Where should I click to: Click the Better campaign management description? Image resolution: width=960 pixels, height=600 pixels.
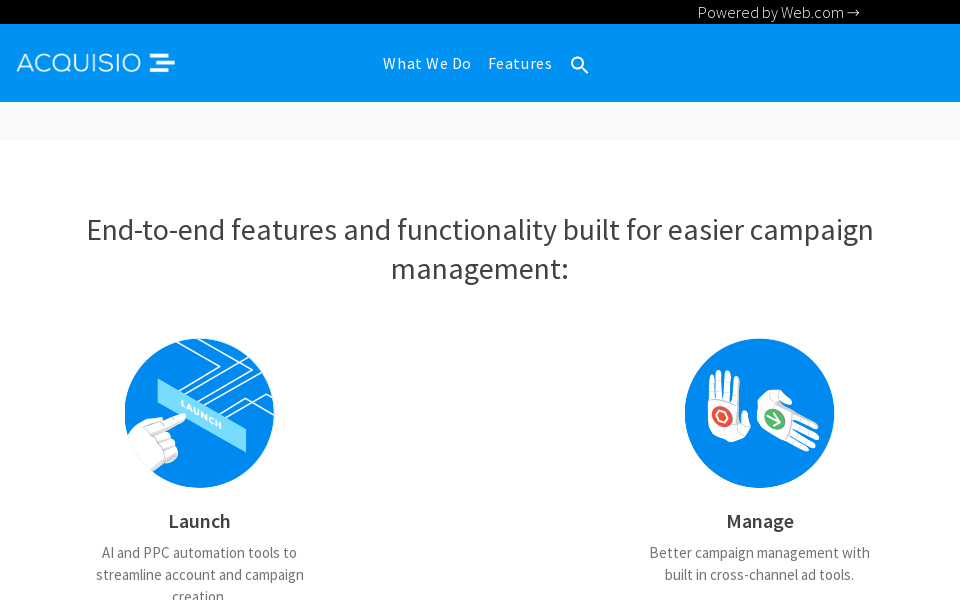[759, 564]
